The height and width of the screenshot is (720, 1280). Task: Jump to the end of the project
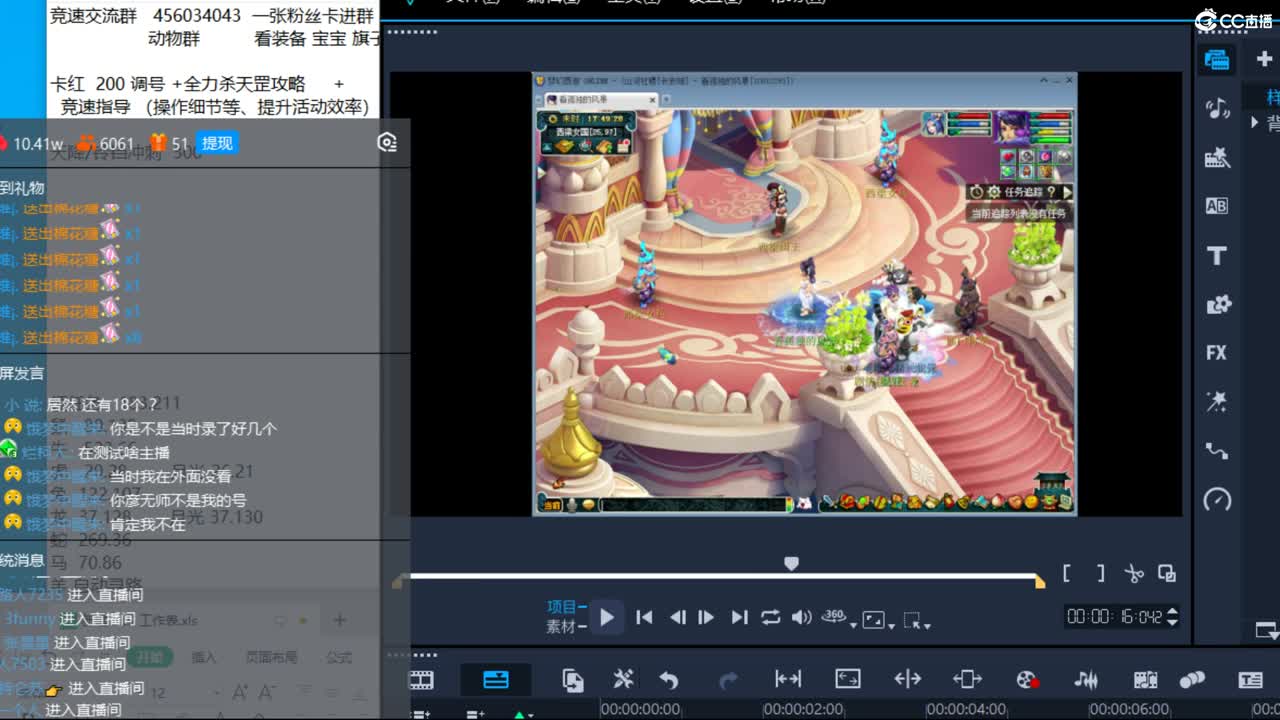[x=739, y=618]
